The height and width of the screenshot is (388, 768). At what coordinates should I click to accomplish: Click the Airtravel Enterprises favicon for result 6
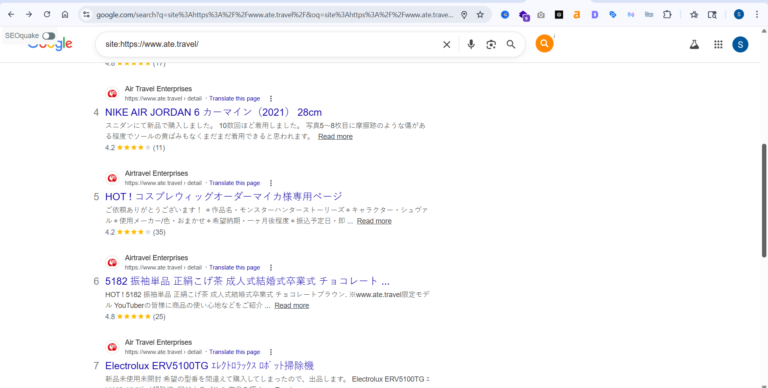pos(113,263)
